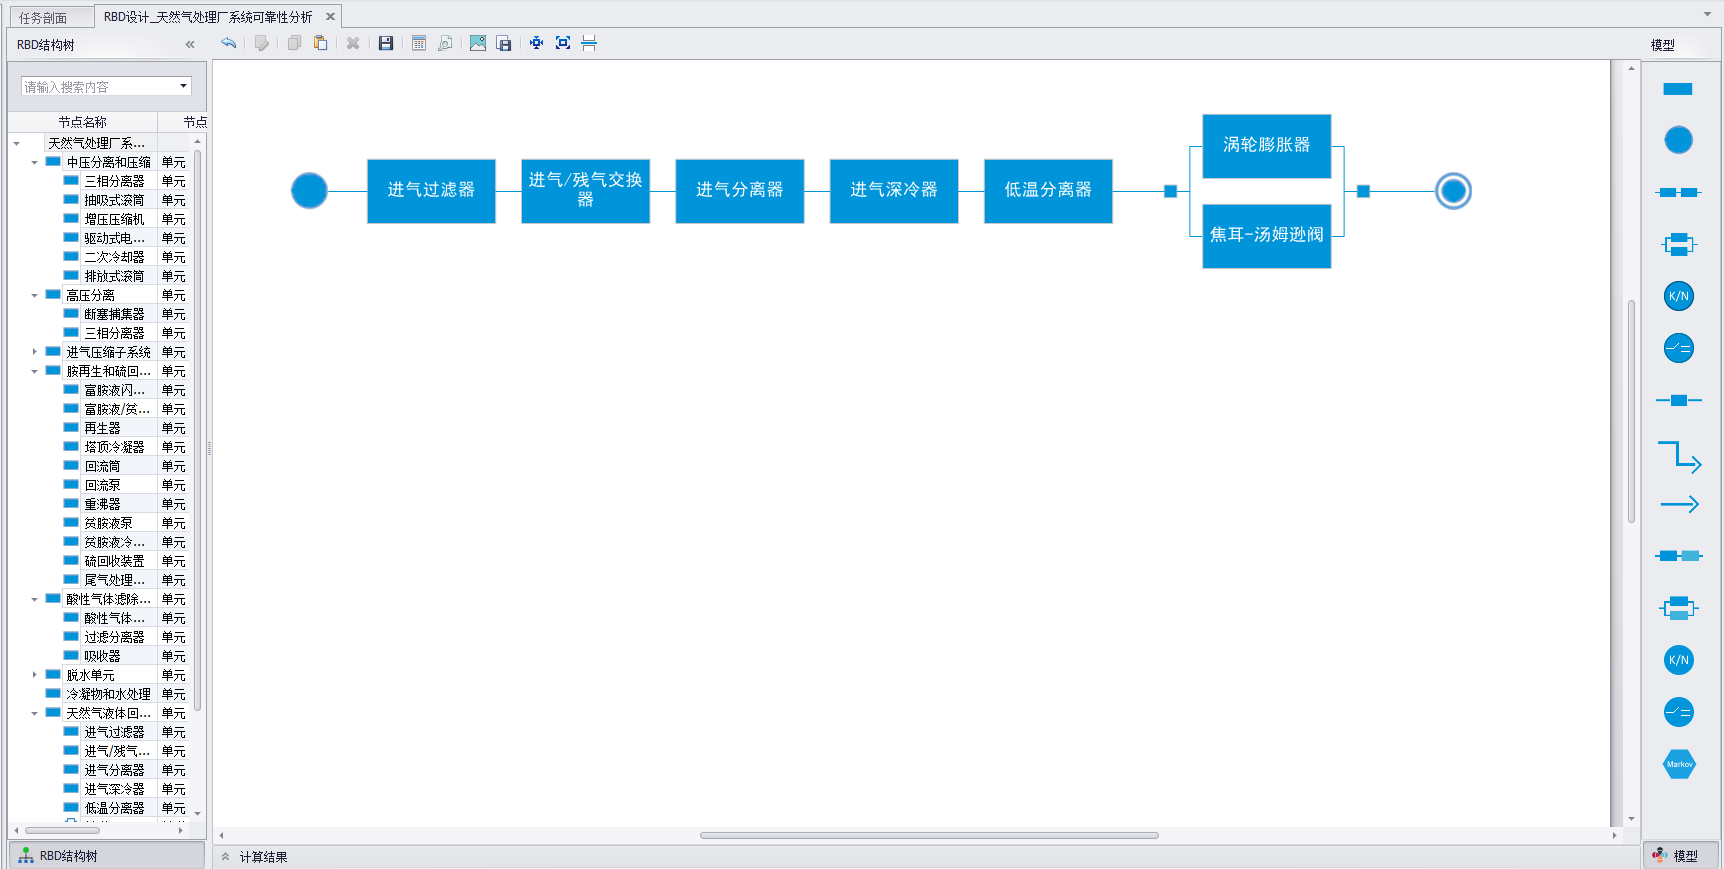
Task: Click the canvas horizontal scrollbar thumb
Action: (929, 835)
